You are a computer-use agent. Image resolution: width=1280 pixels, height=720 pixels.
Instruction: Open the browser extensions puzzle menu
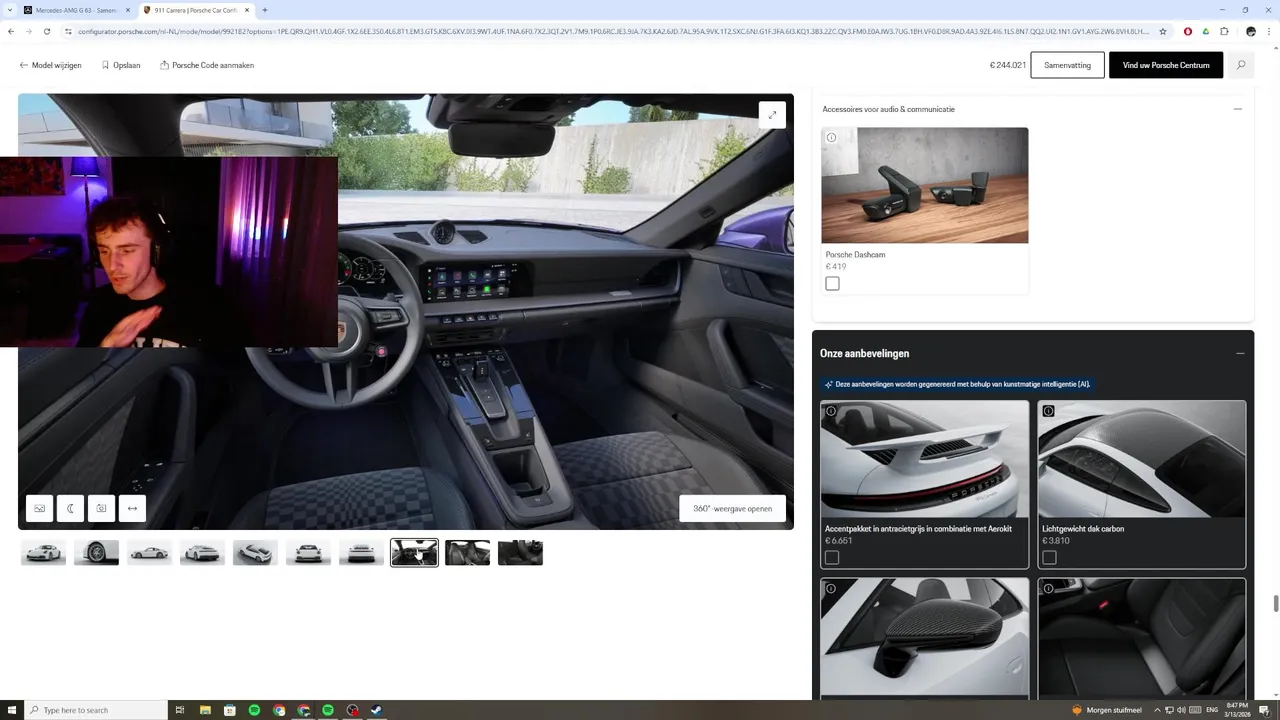[x=1224, y=31]
